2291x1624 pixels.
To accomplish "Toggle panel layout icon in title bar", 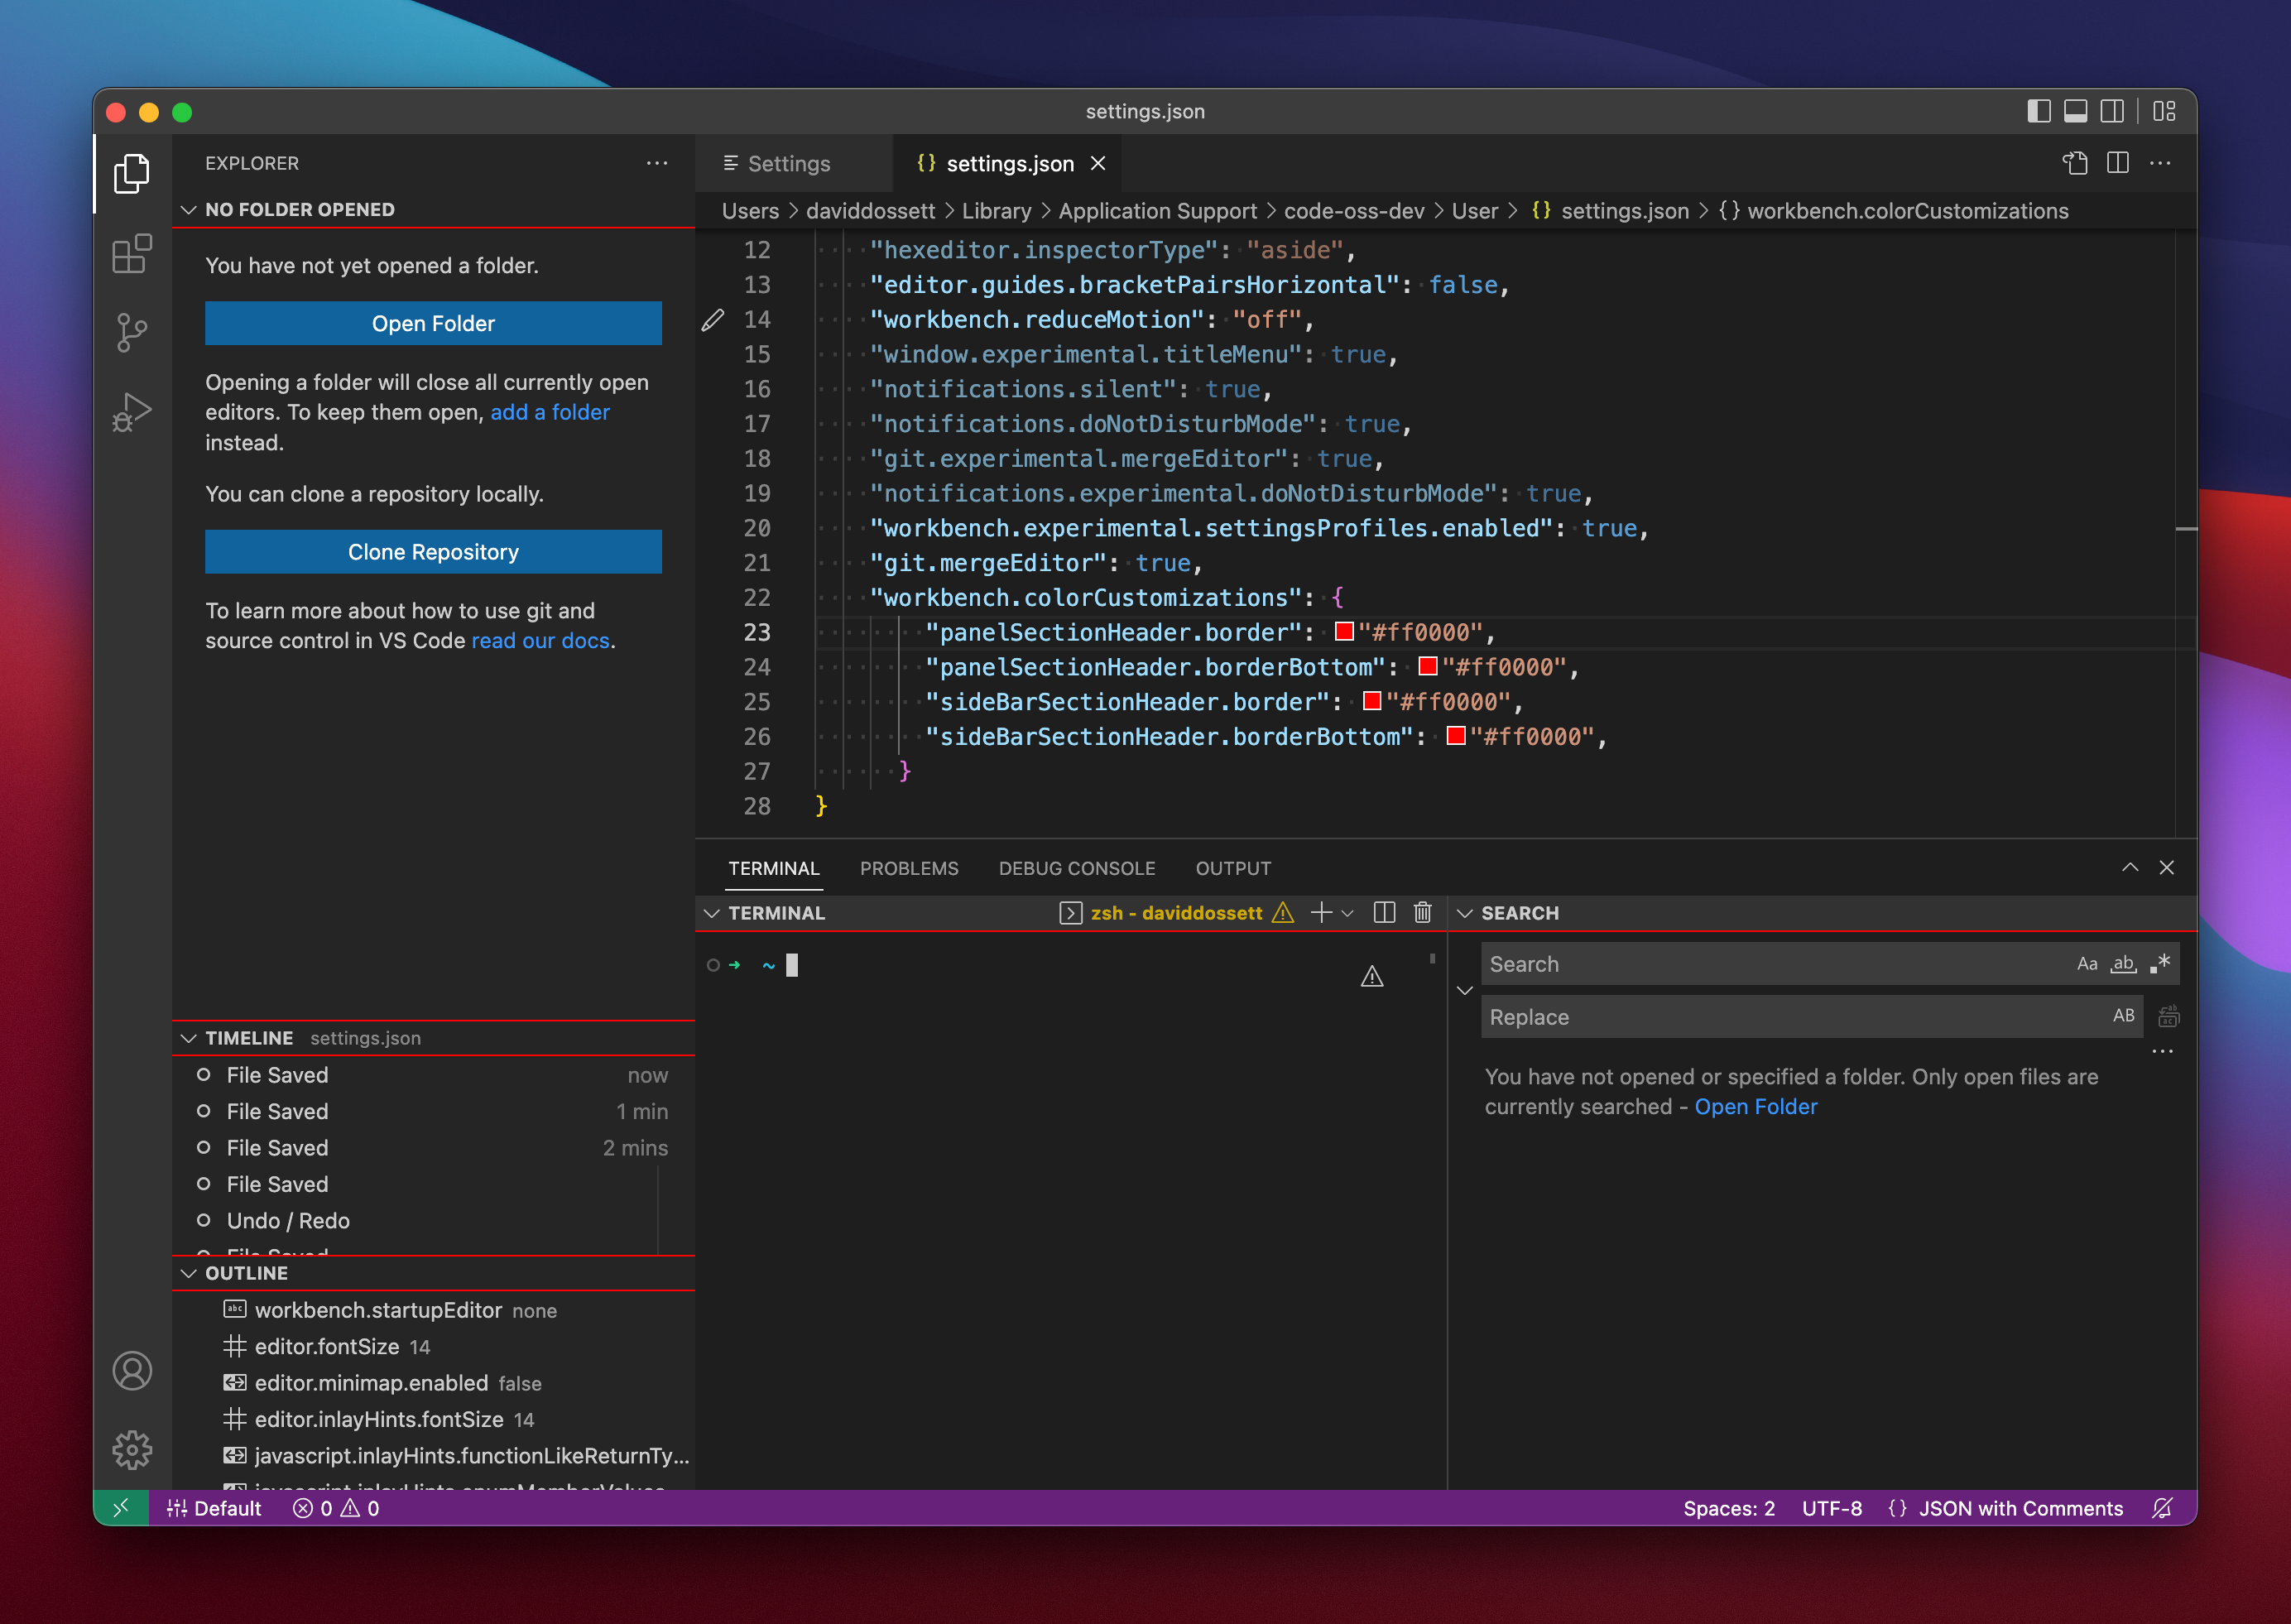I will [2075, 111].
